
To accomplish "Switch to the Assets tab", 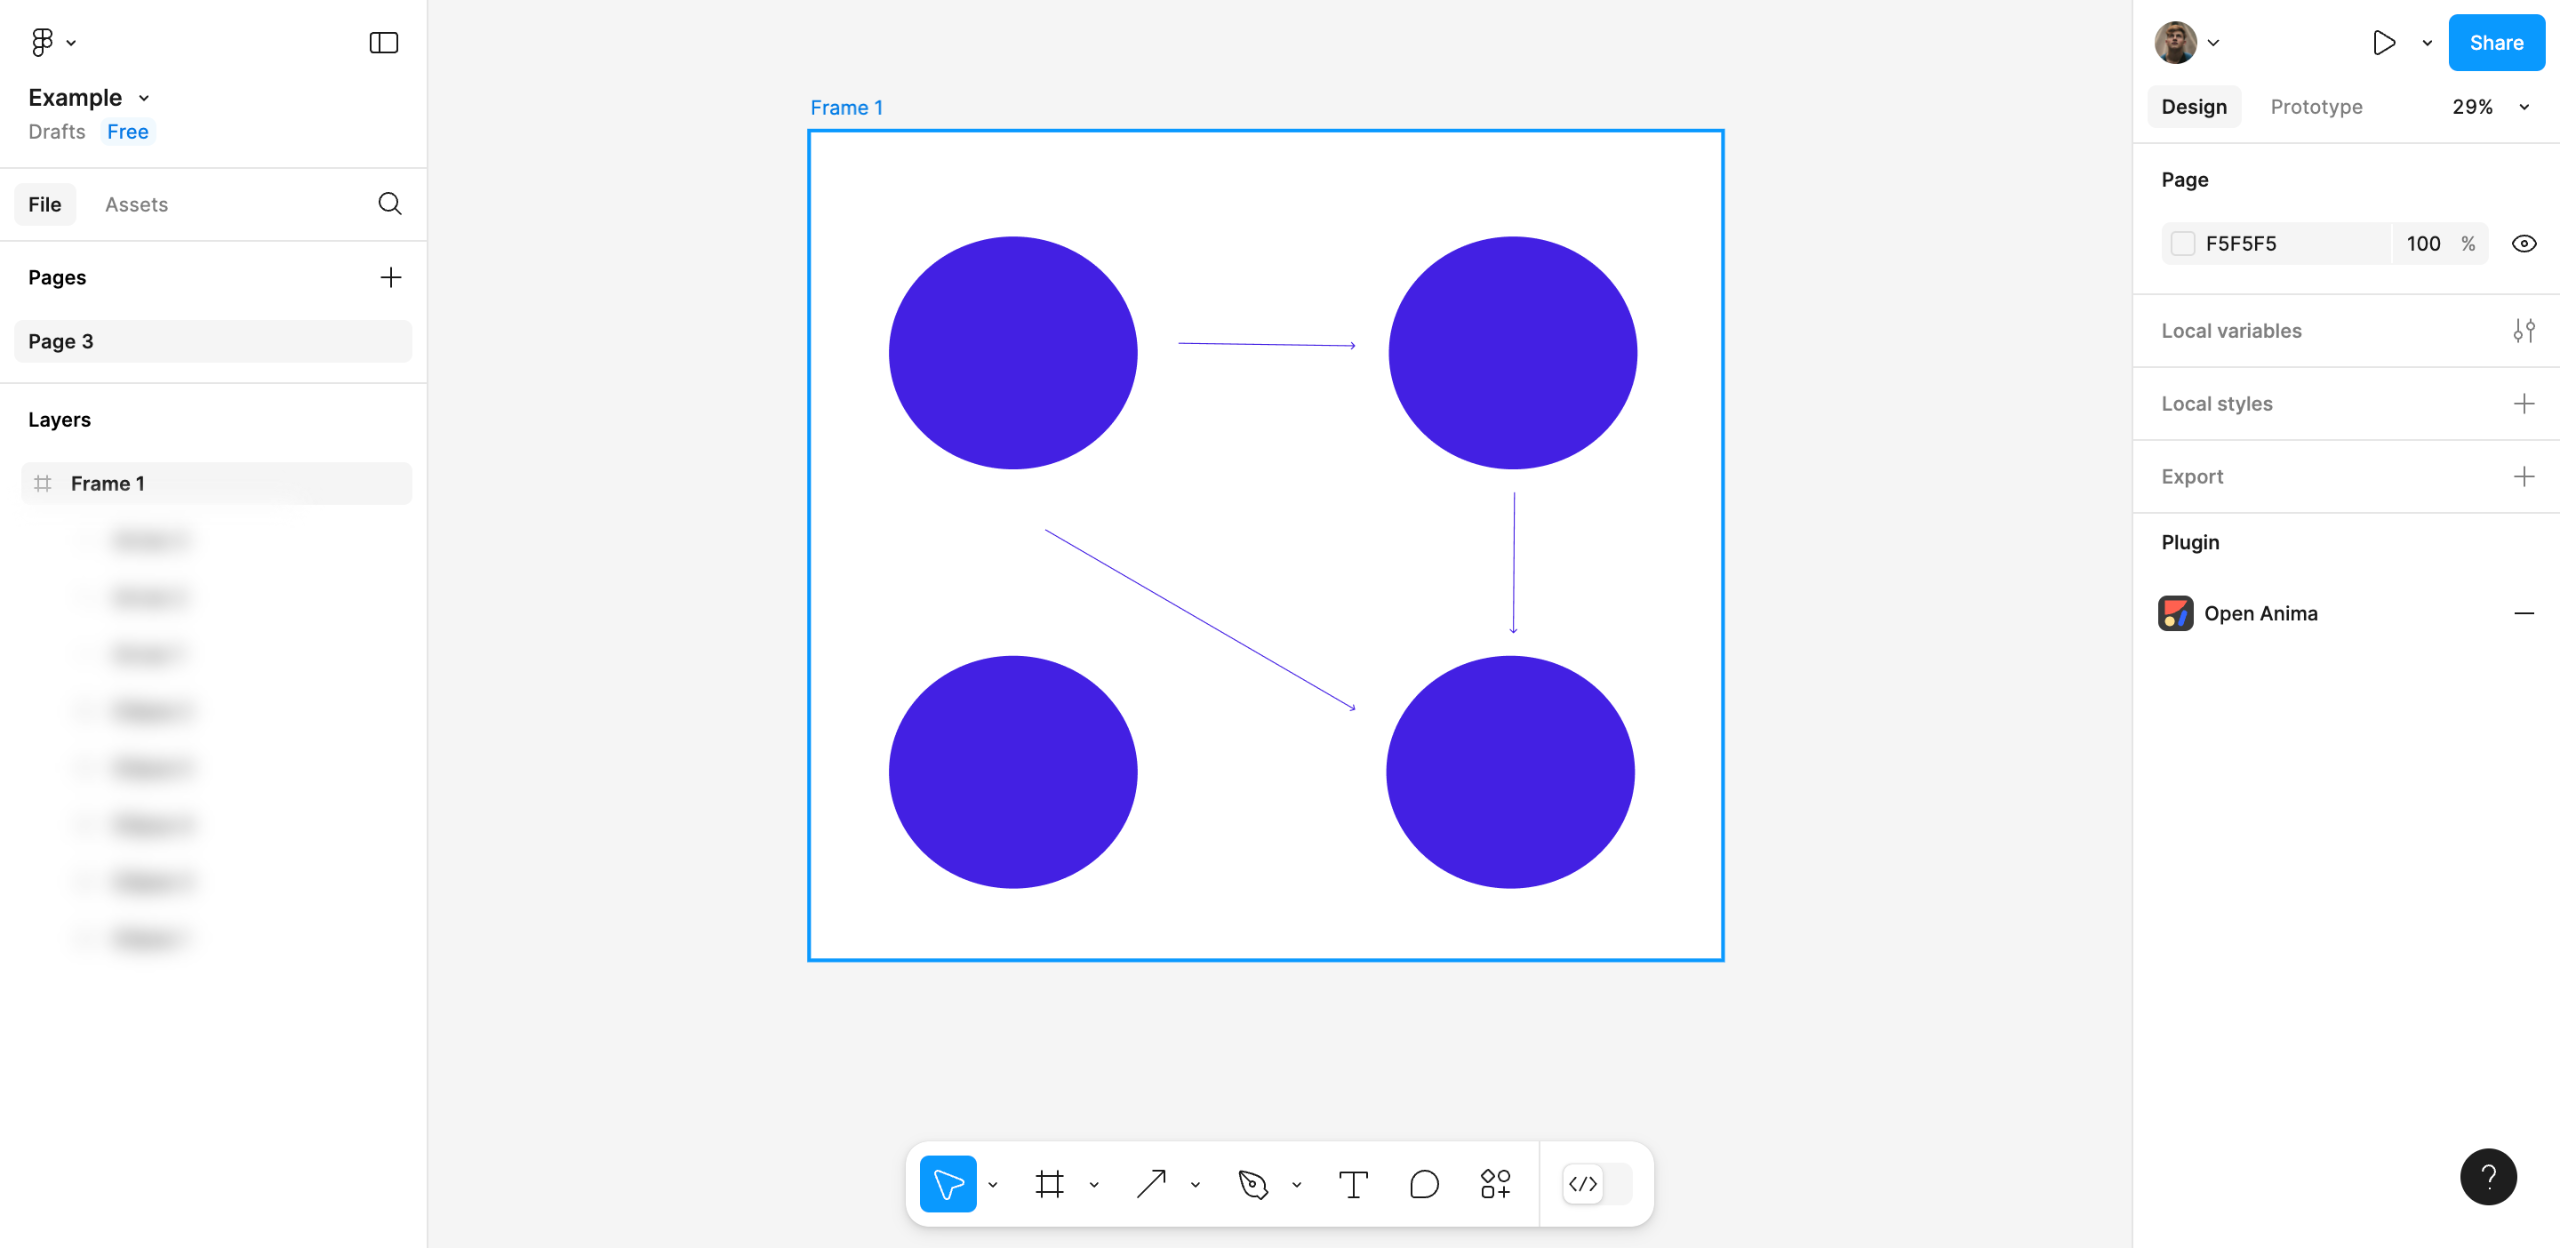I will tap(136, 204).
